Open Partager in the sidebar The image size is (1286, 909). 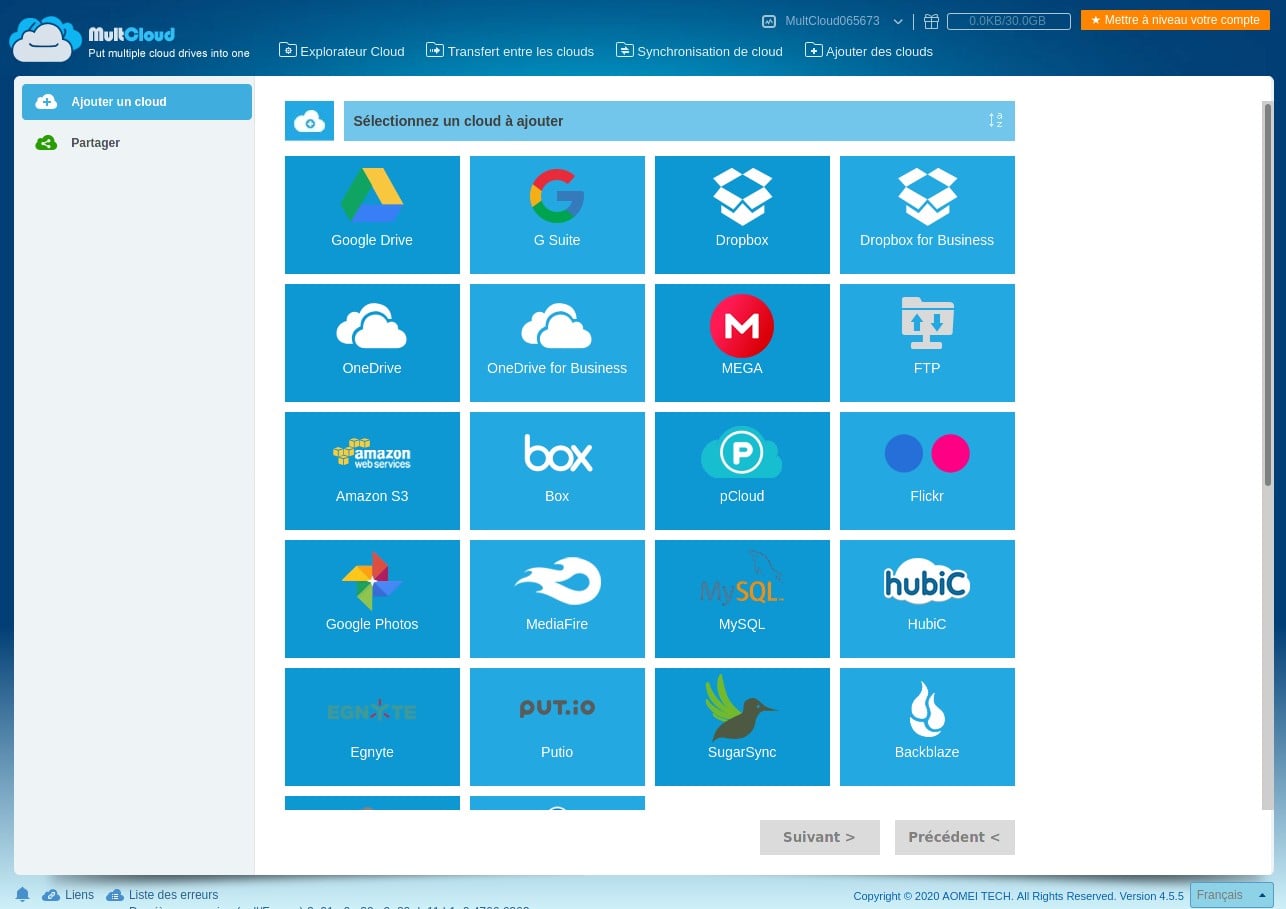[x=137, y=143]
